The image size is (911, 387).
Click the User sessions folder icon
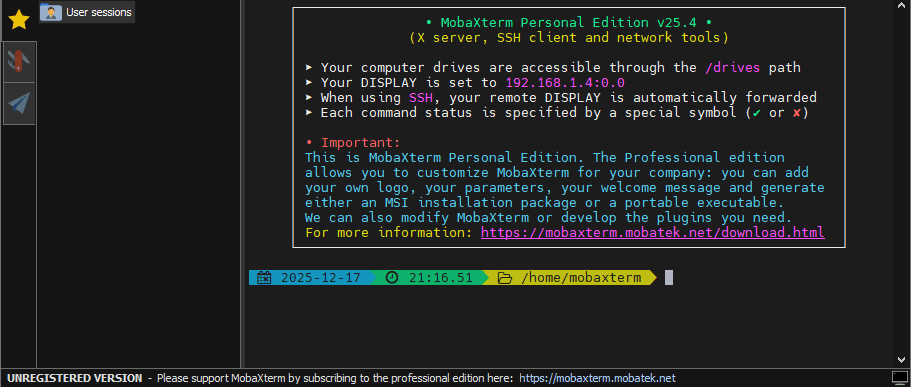[51, 12]
